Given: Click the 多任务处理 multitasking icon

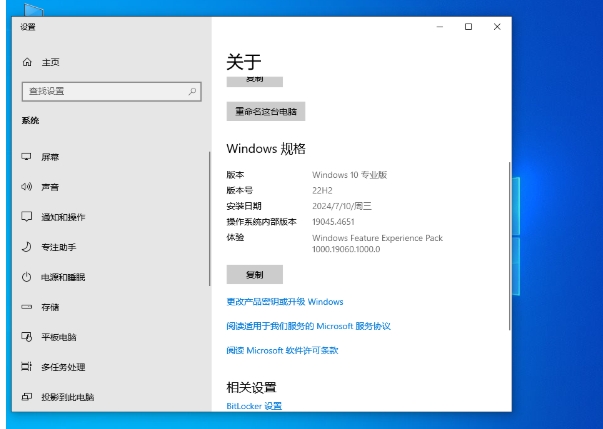Looking at the screenshot, I should click(x=27, y=367).
